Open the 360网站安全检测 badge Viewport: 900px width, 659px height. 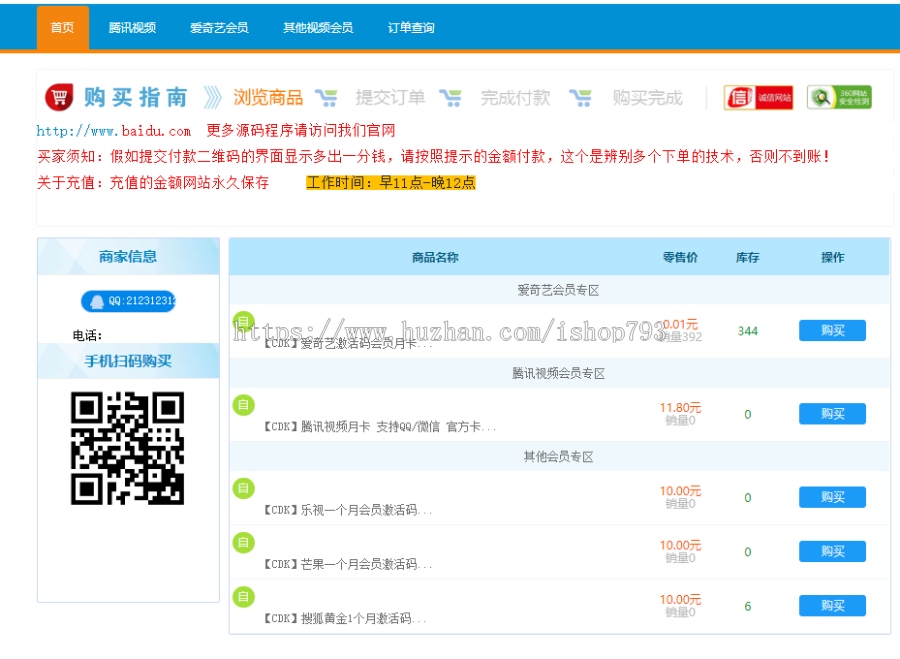(x=840, y=97)
